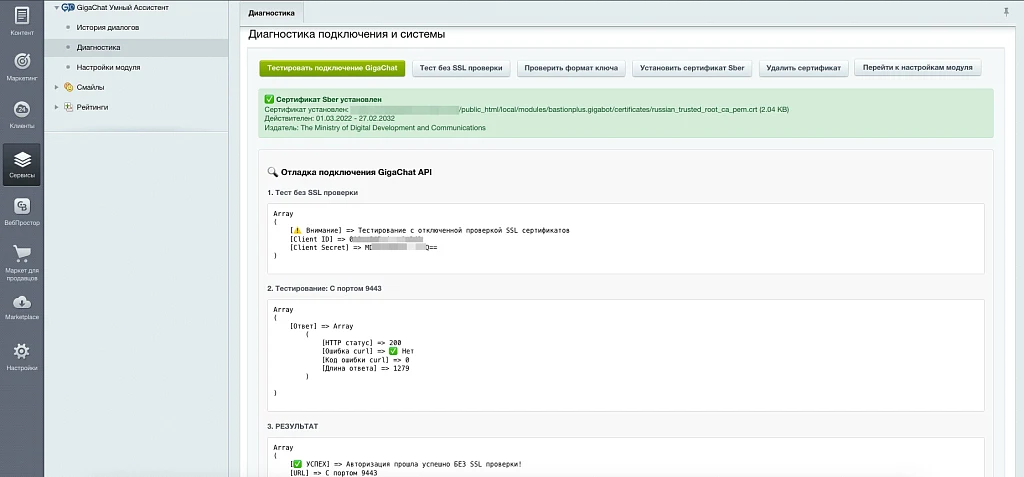Open the Клиенты sidebar section

tap(22, 114)
